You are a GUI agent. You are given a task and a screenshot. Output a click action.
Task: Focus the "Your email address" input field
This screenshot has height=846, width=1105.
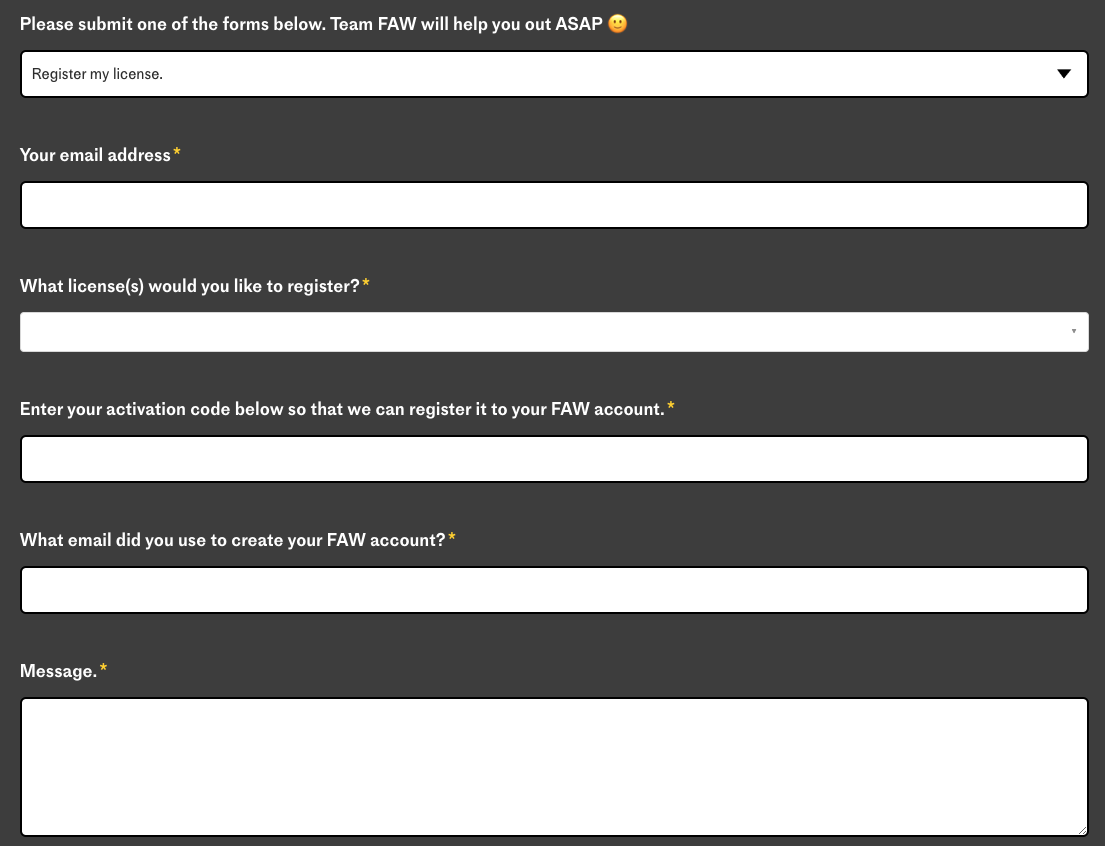pos(554,205)
